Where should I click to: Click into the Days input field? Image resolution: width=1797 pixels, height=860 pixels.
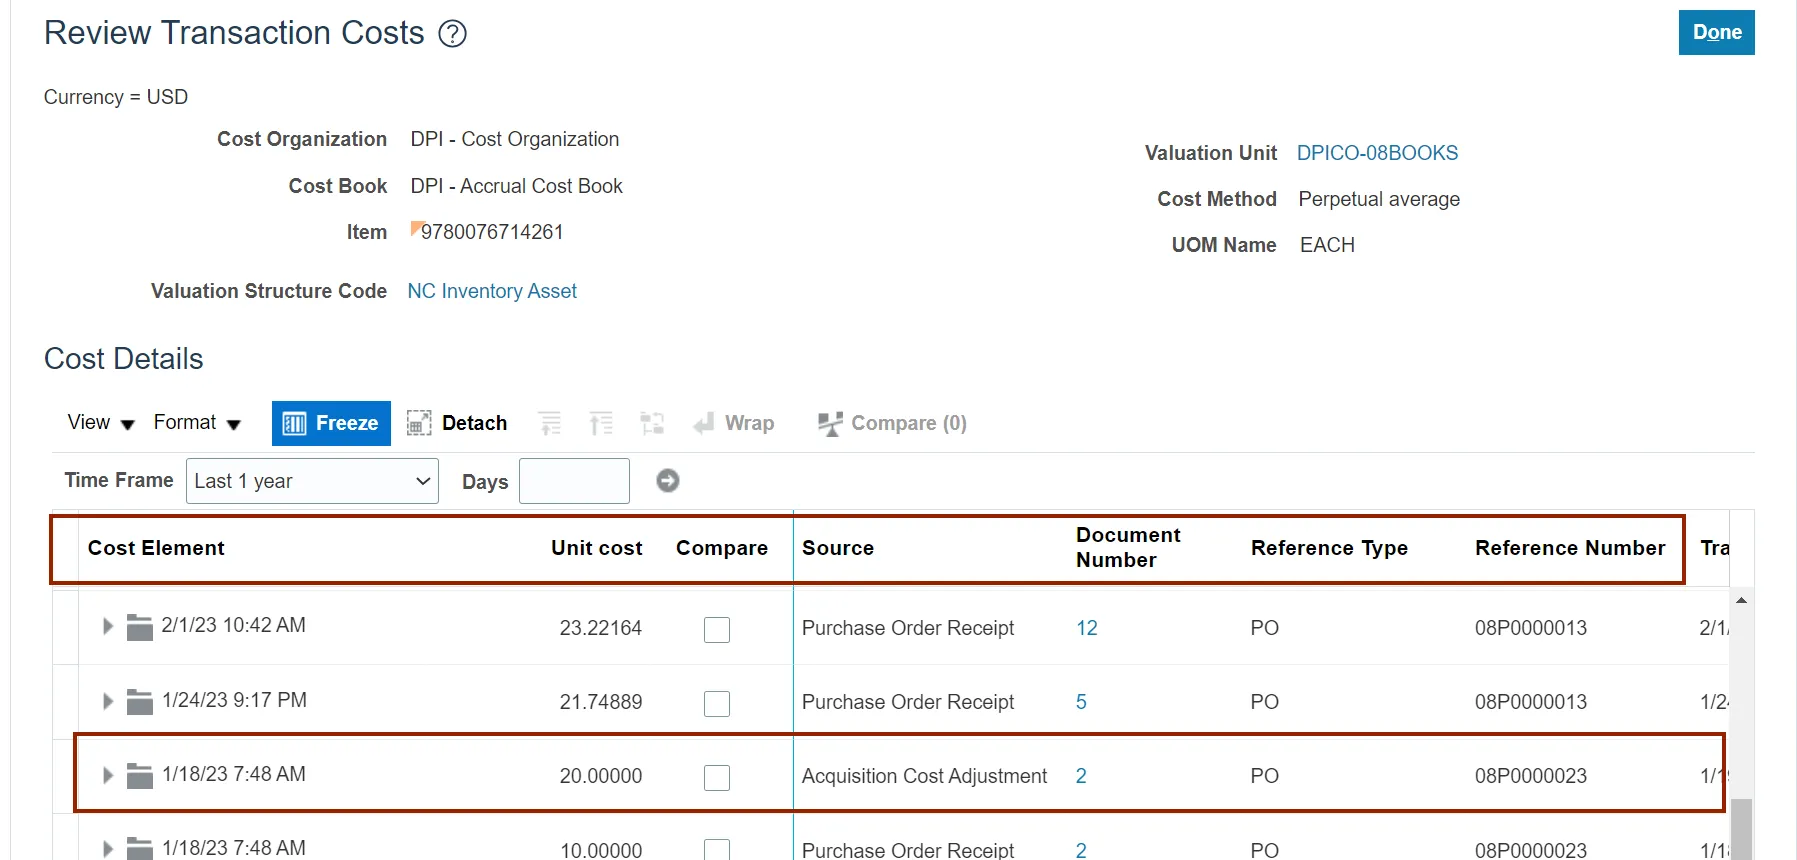[574, 481]
